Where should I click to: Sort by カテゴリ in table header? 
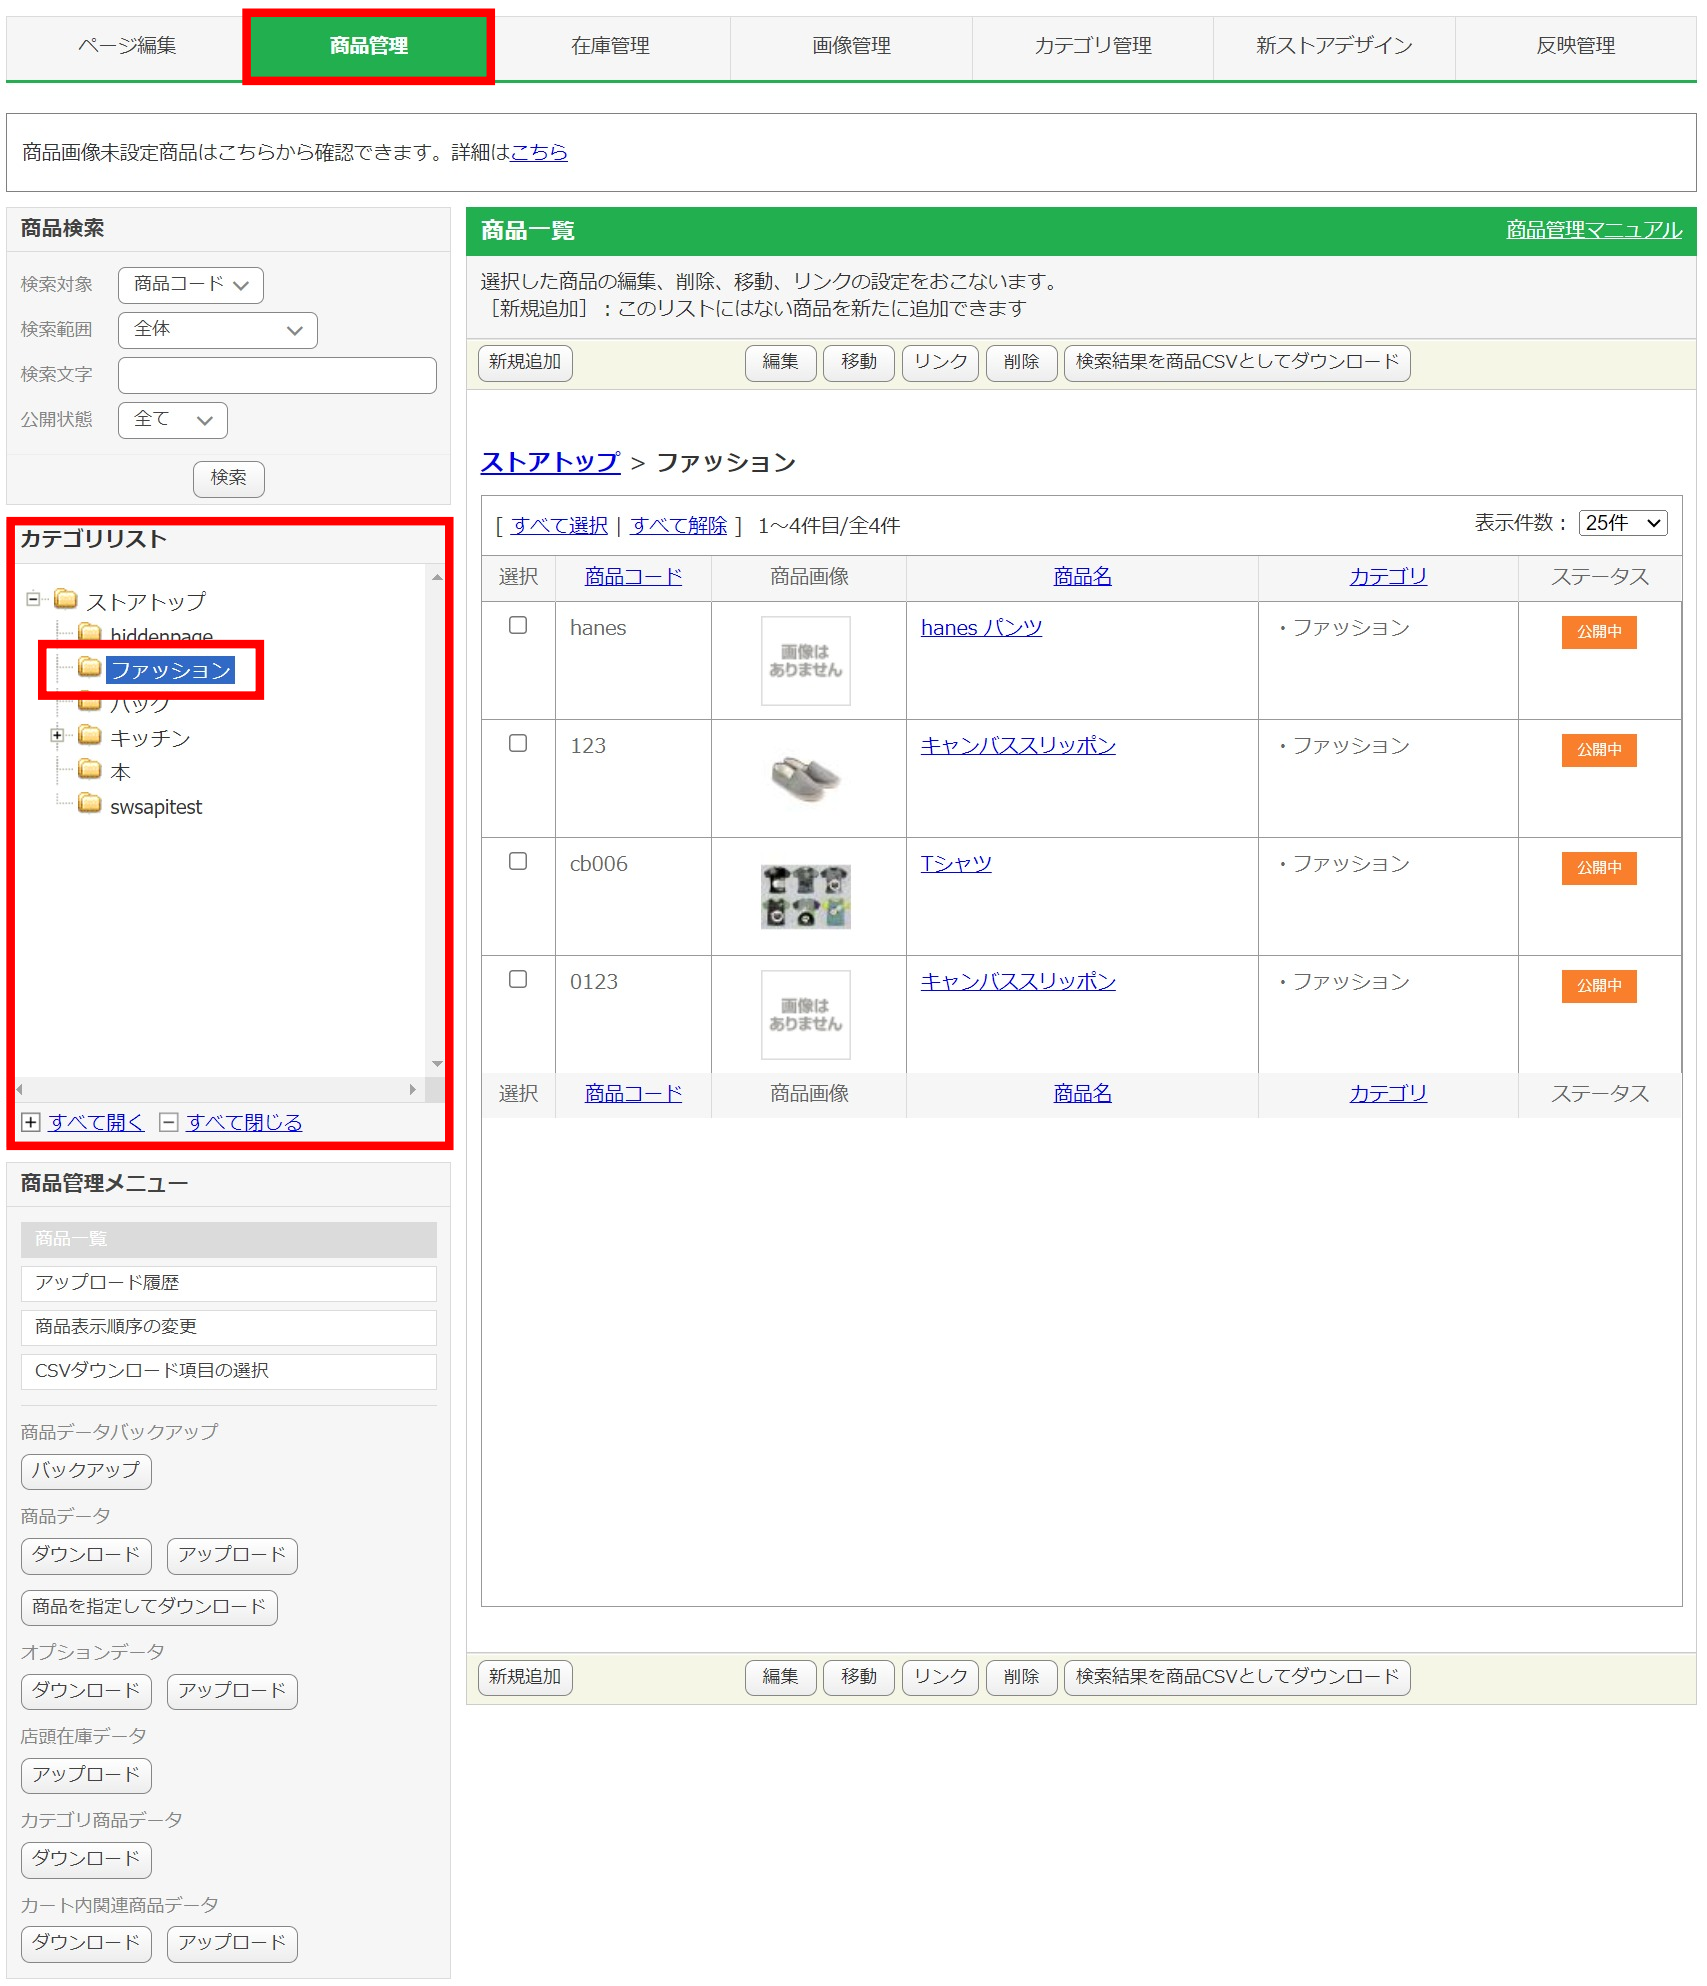click(1388, 577)
